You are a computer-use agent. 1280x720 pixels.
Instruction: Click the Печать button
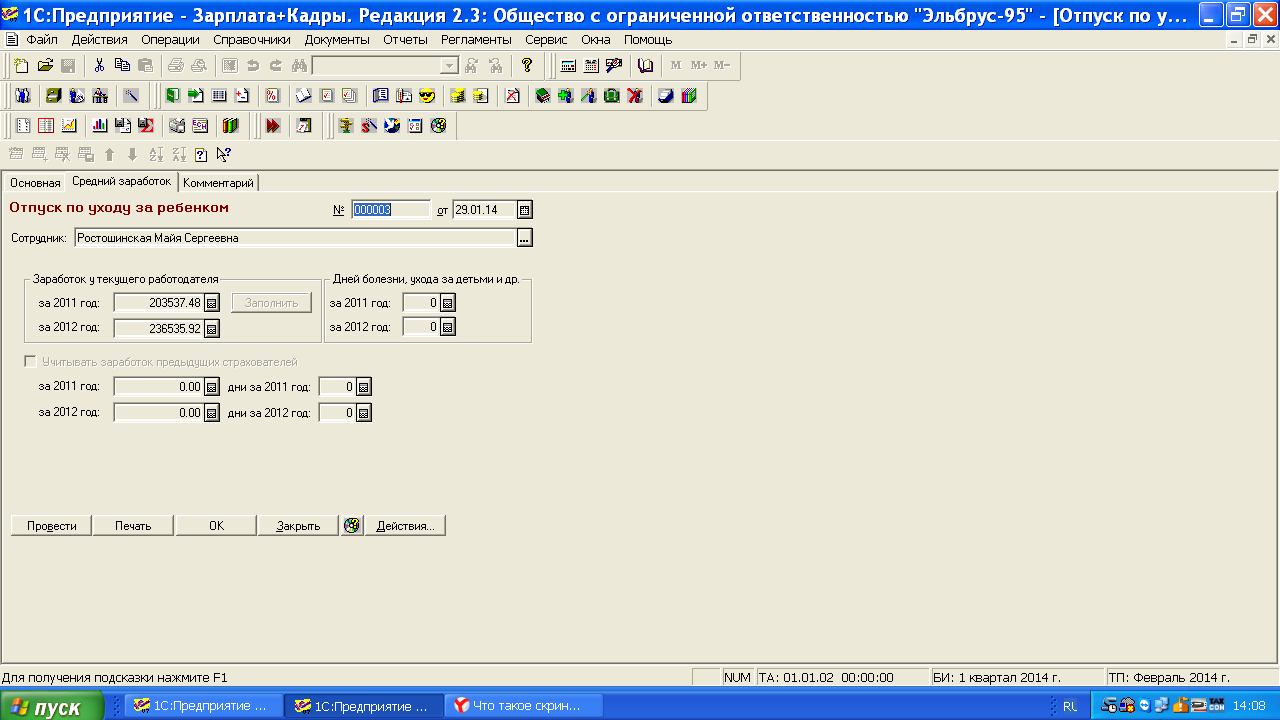click(133, 526)
